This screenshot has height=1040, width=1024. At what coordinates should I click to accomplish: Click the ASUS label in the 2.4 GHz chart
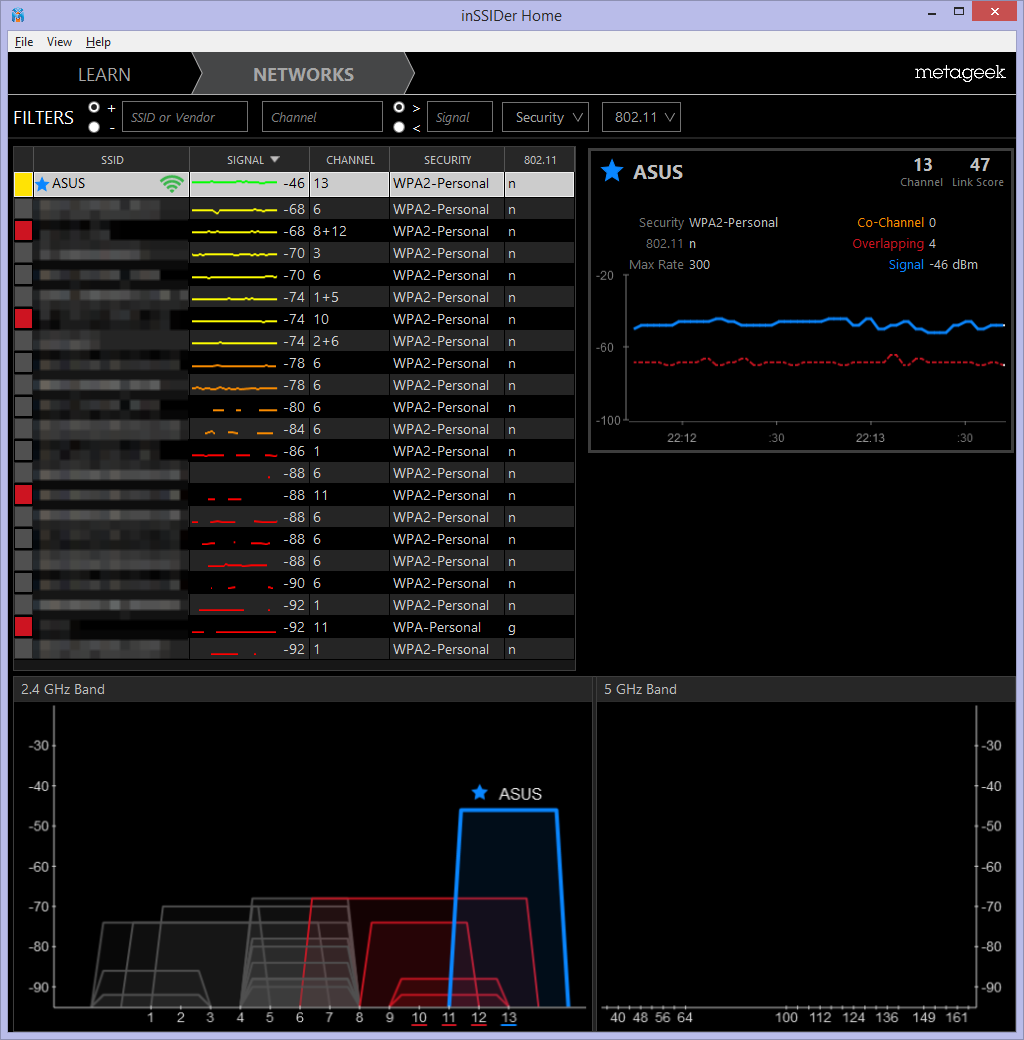pyautogui.click(x=520, y=794)
